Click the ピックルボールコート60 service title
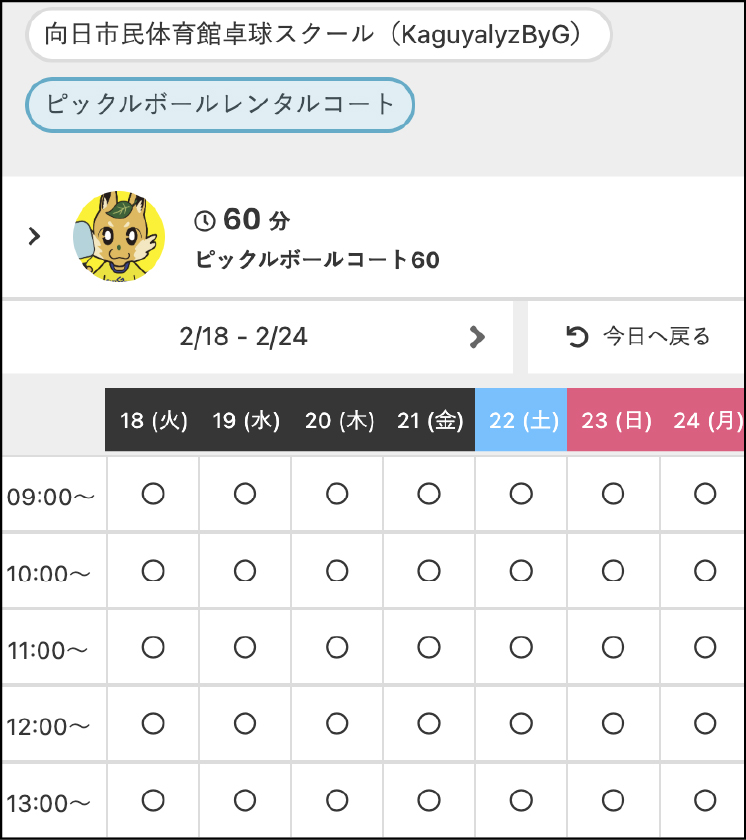The height and width of the screenshot is (840, 746). coord(317,260)
